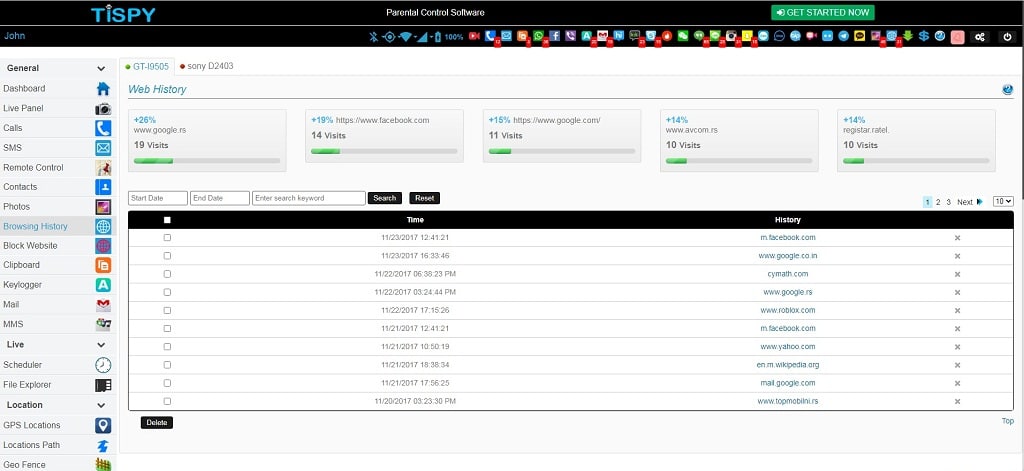Go to page 2 of results
1024x471 pixels.
tap(938, 203)
